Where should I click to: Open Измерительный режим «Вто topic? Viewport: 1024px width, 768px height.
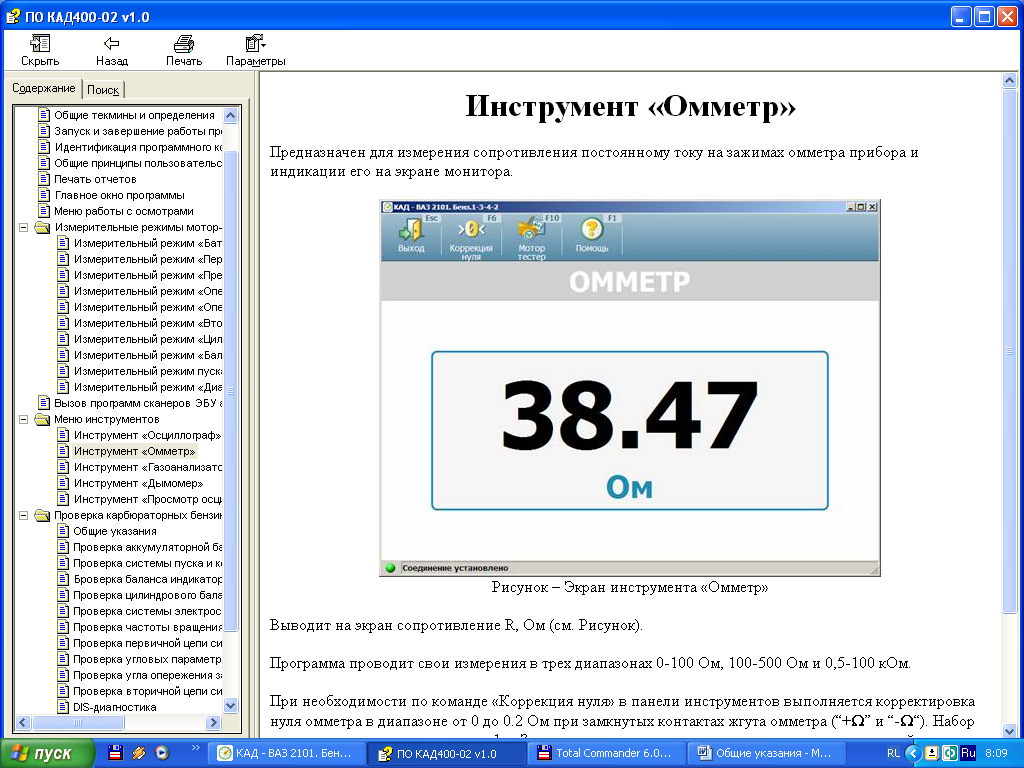coord(148,323)
